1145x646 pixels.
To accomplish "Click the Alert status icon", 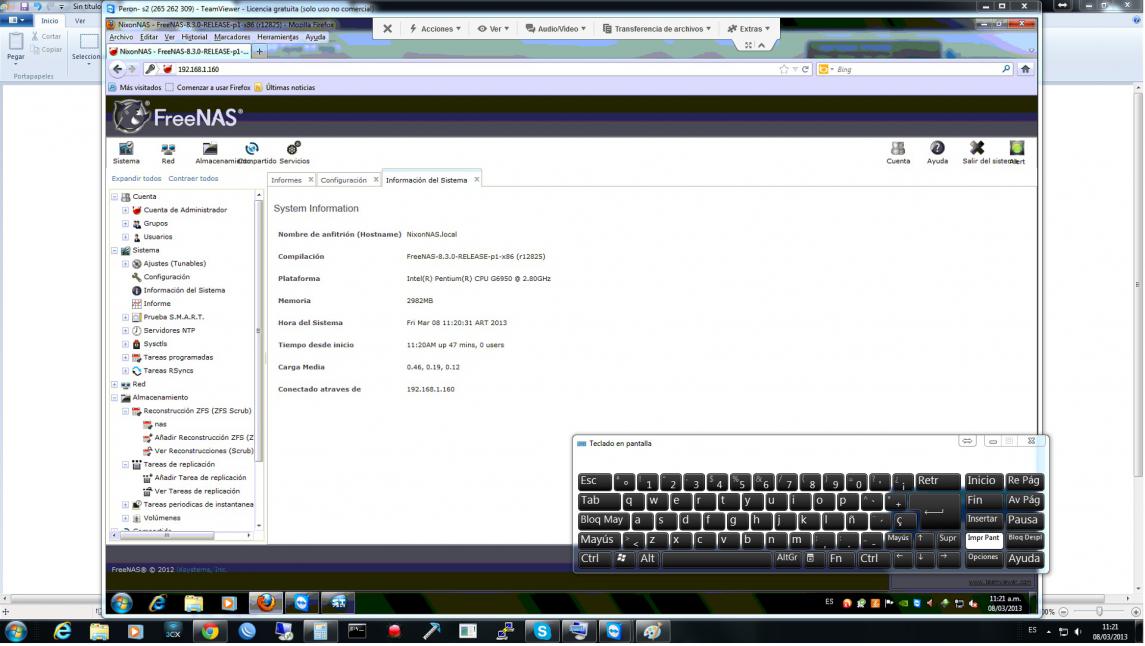I will click(1017, 150).
